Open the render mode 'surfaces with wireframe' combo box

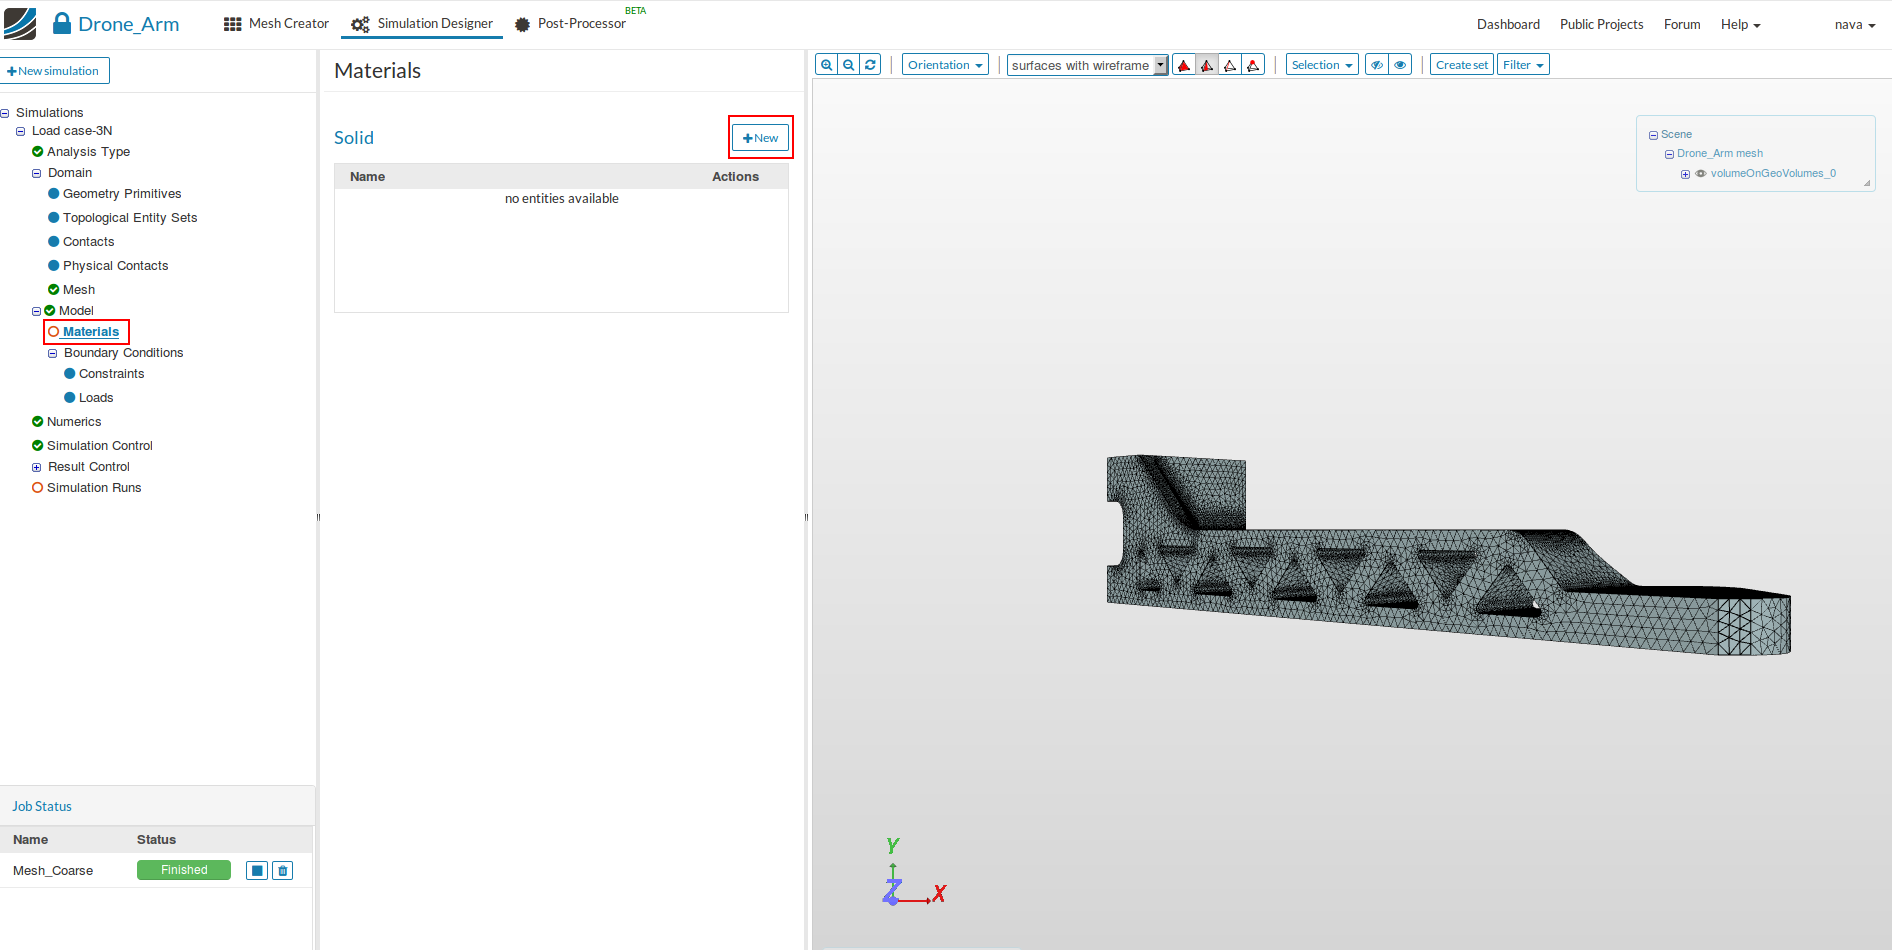[x=1087, y=65]
